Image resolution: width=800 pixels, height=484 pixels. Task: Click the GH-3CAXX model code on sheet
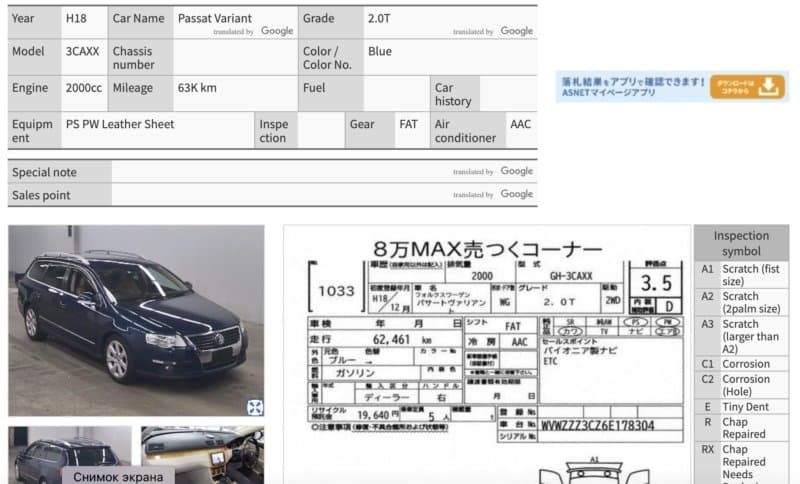pyautogui.click(x=571, y=276)
